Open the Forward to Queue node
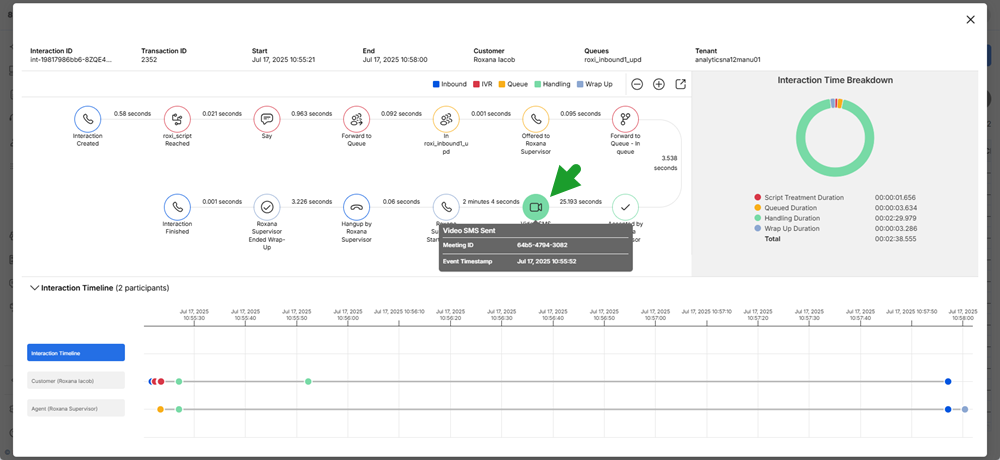 click(357, 119)
